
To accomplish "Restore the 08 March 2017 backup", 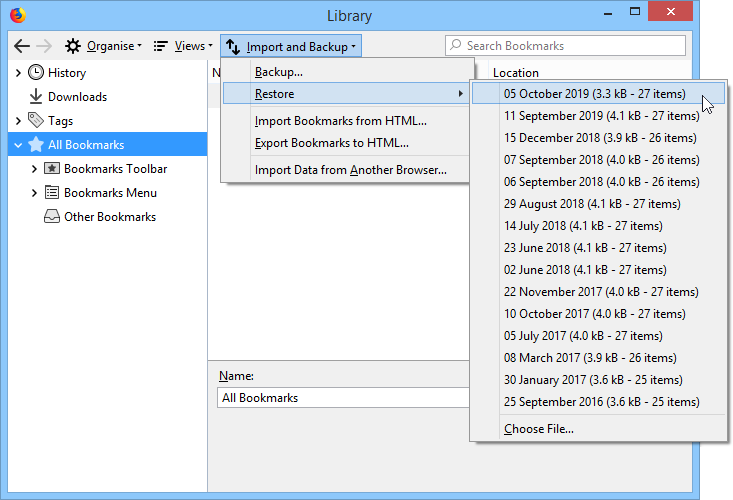I will (x=598, y=357).
